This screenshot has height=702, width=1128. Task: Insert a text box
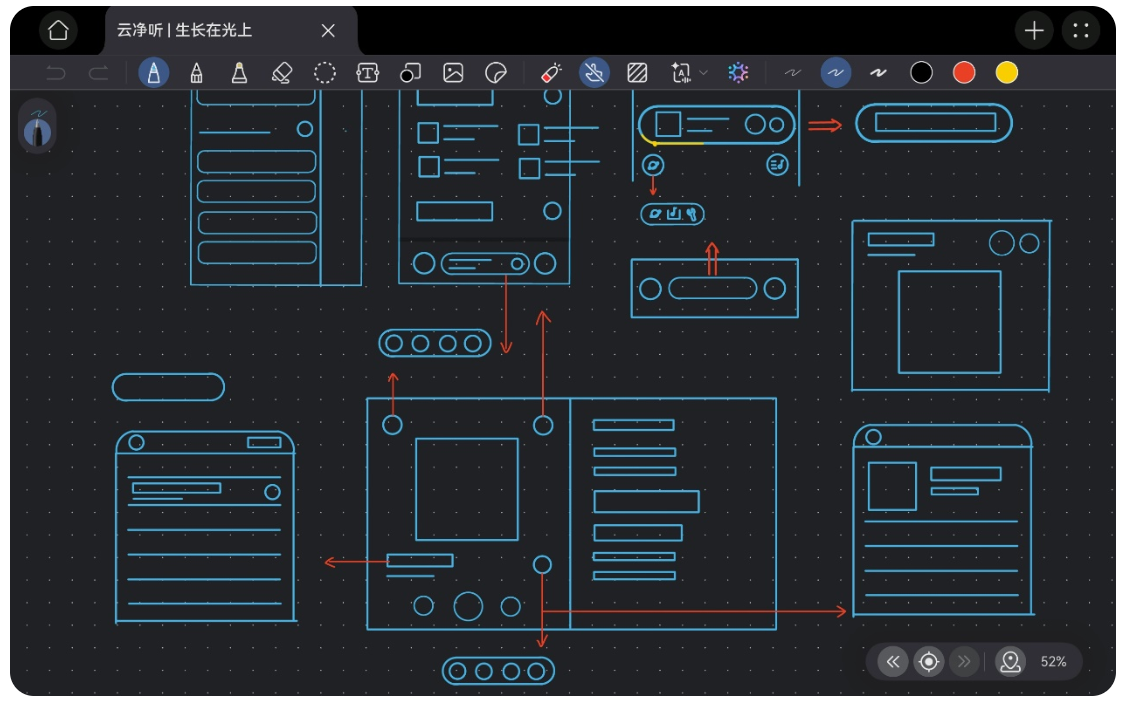[x=368, y=73]
